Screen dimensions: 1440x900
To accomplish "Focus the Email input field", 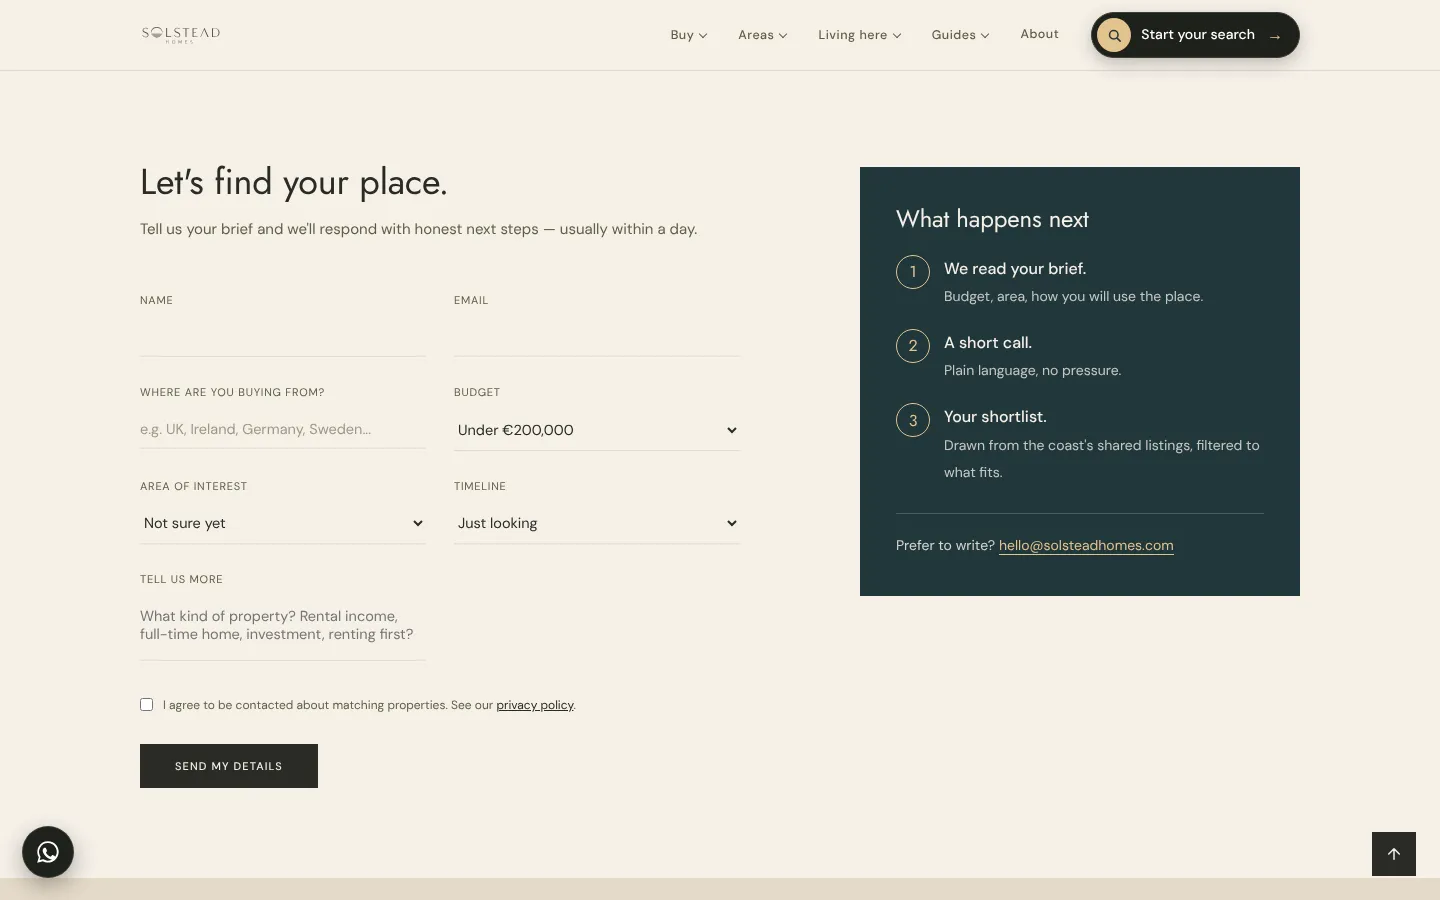I will [597, 337].
